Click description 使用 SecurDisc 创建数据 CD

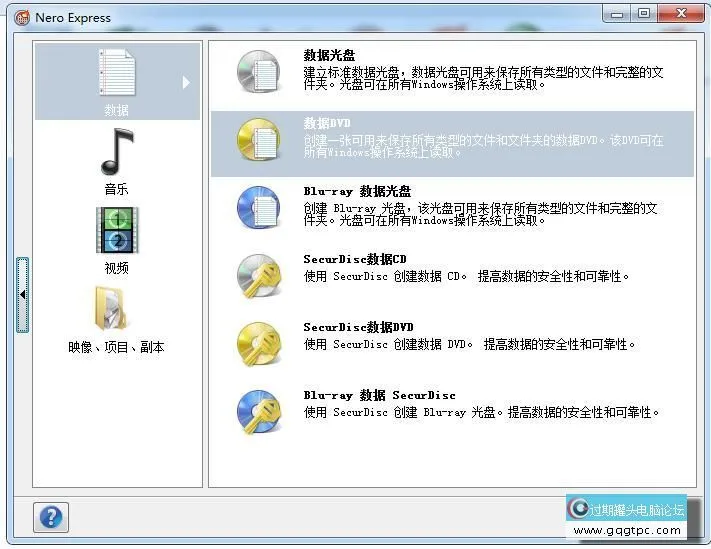(x=467, y=276)
